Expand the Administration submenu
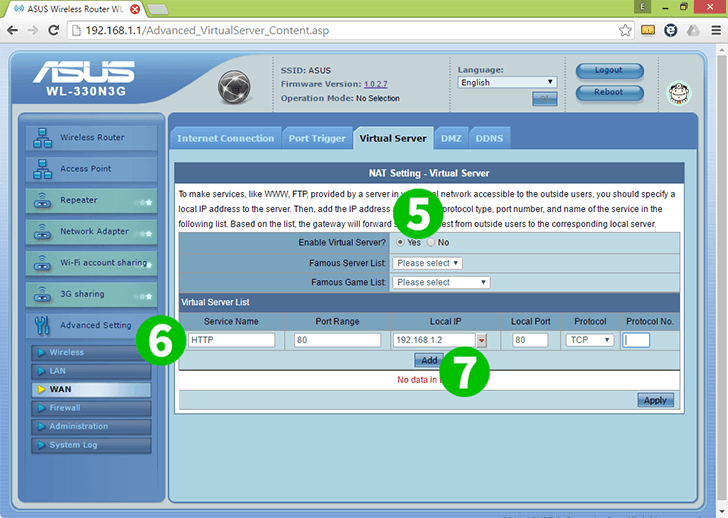The height and width of the screenshot is (518, 728). coord(91,426)
